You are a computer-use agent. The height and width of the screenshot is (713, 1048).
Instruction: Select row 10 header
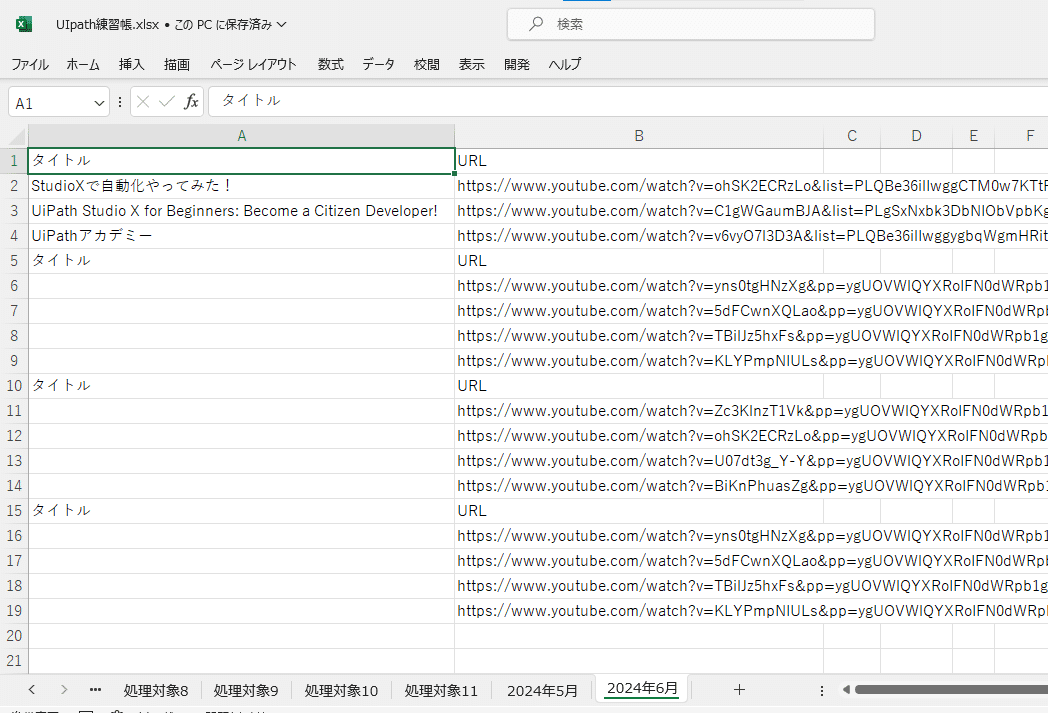[14, 386]
